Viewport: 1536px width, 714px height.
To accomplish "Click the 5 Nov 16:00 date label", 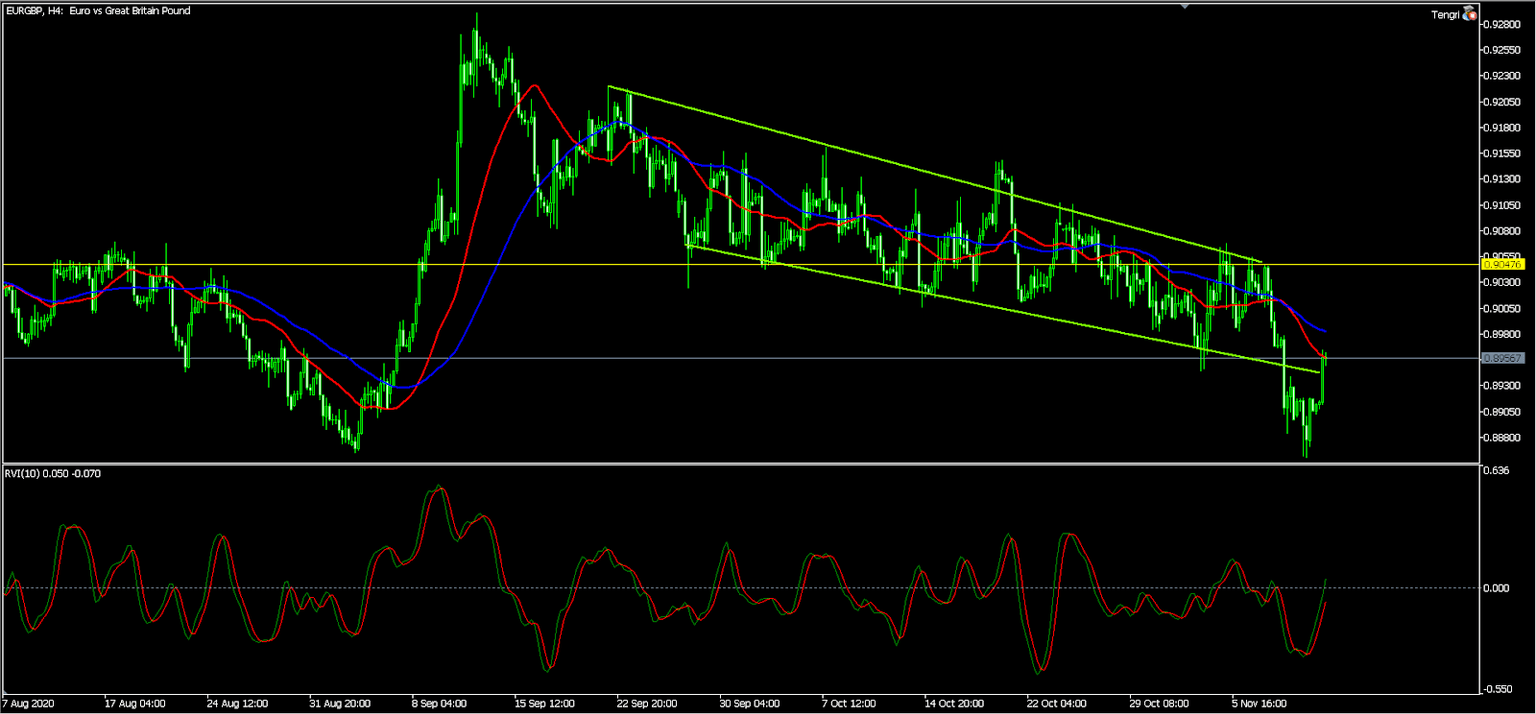I will 1259,703.
